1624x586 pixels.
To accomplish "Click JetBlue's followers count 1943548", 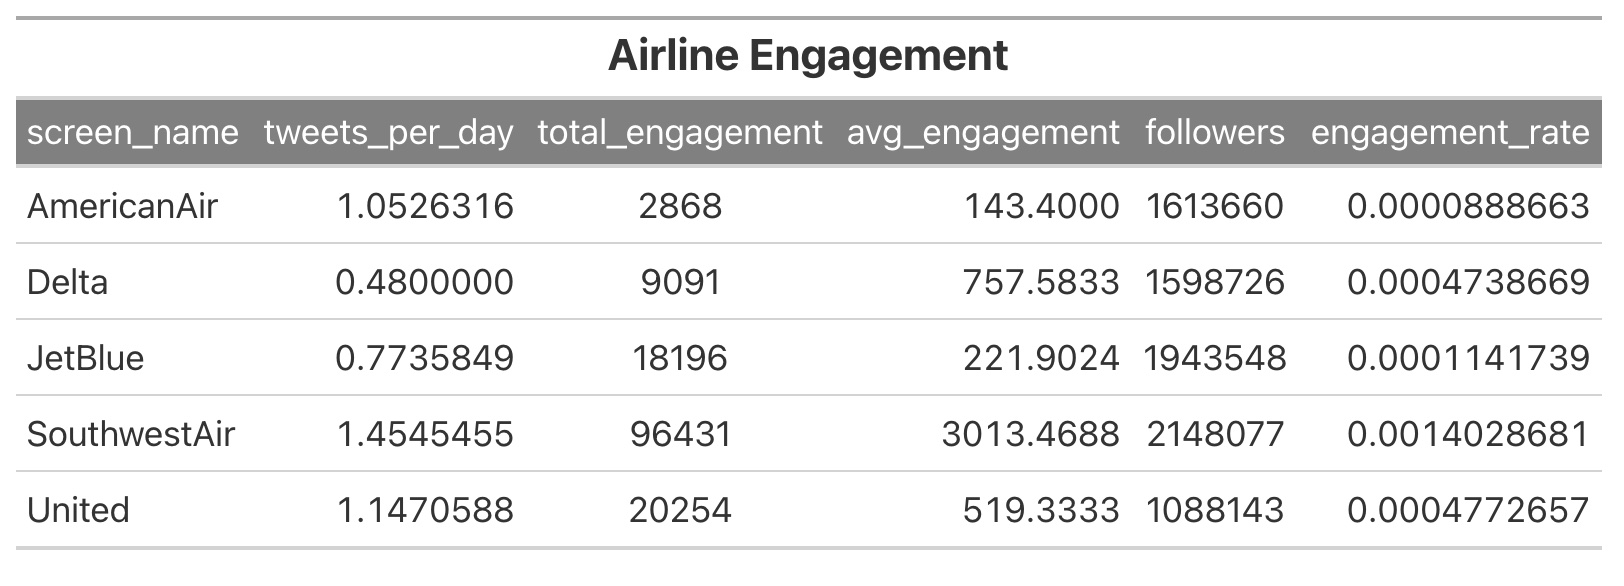I will 1214,358.
